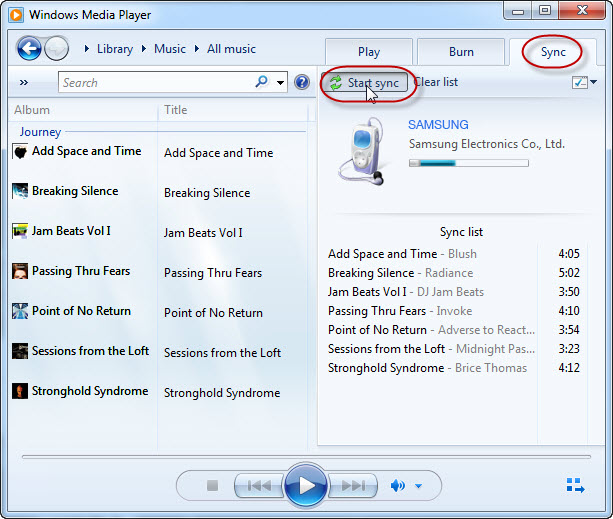Select Passing Thru Fears album art
Image resolution: width=613 pixels, height=519 pixels.
pyautogui.click(x=20, y=271)
